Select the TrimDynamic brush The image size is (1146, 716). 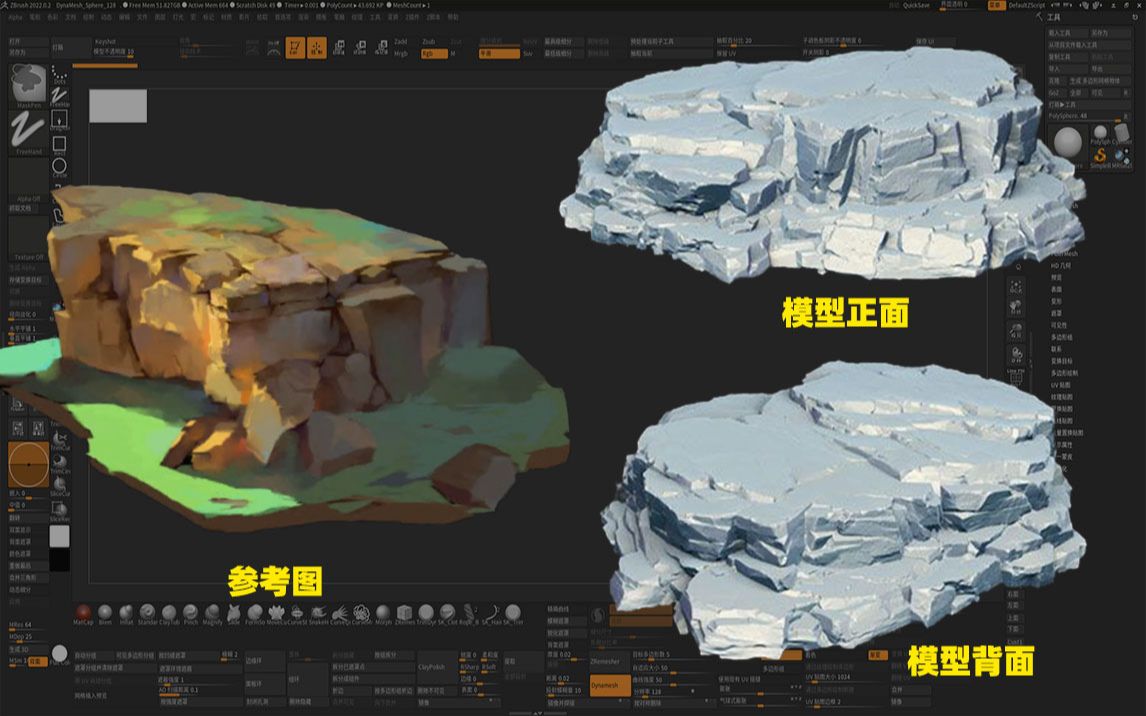426,612
